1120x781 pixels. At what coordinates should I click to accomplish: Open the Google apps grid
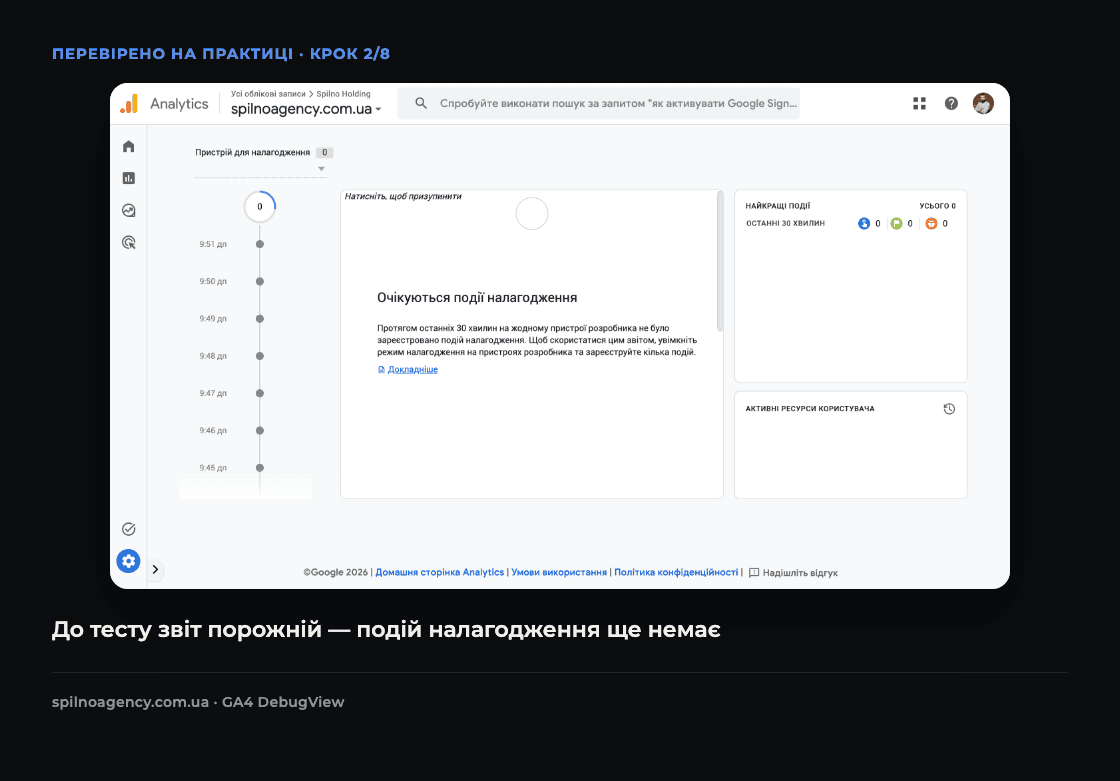tap(919, 104)
